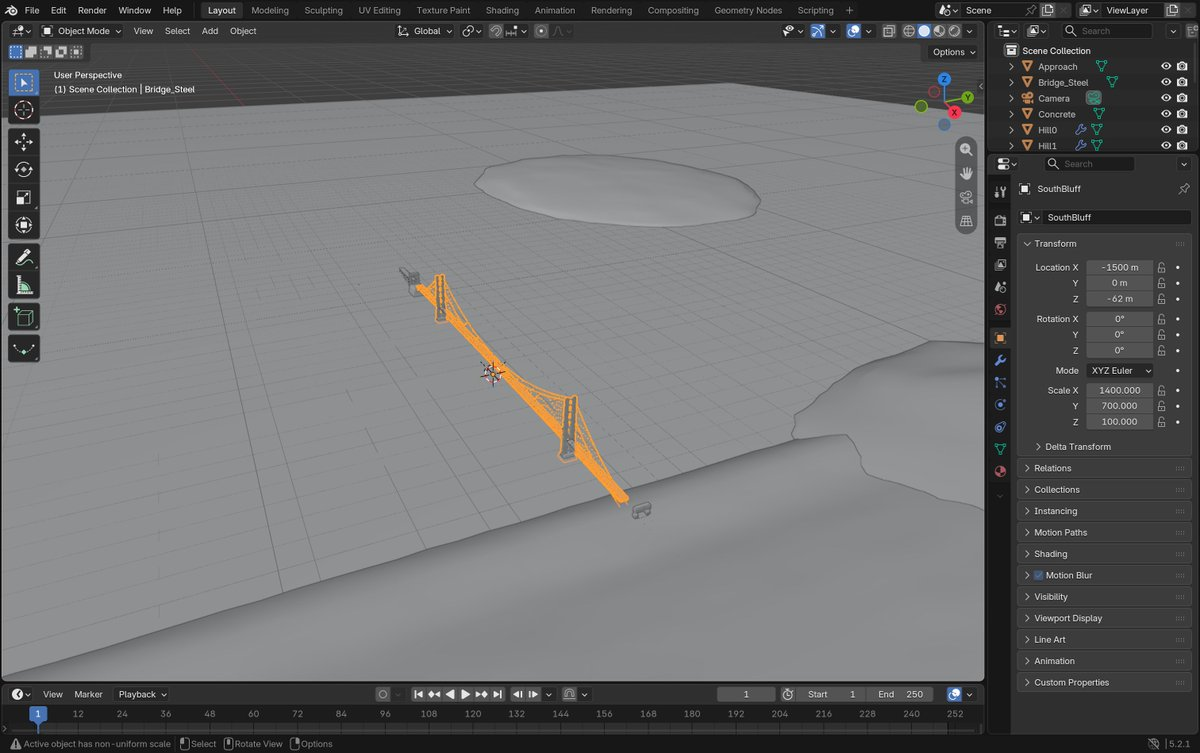Switch to the Sculpting workspace tab
The image size is (1200, 753).
[323, 10]
